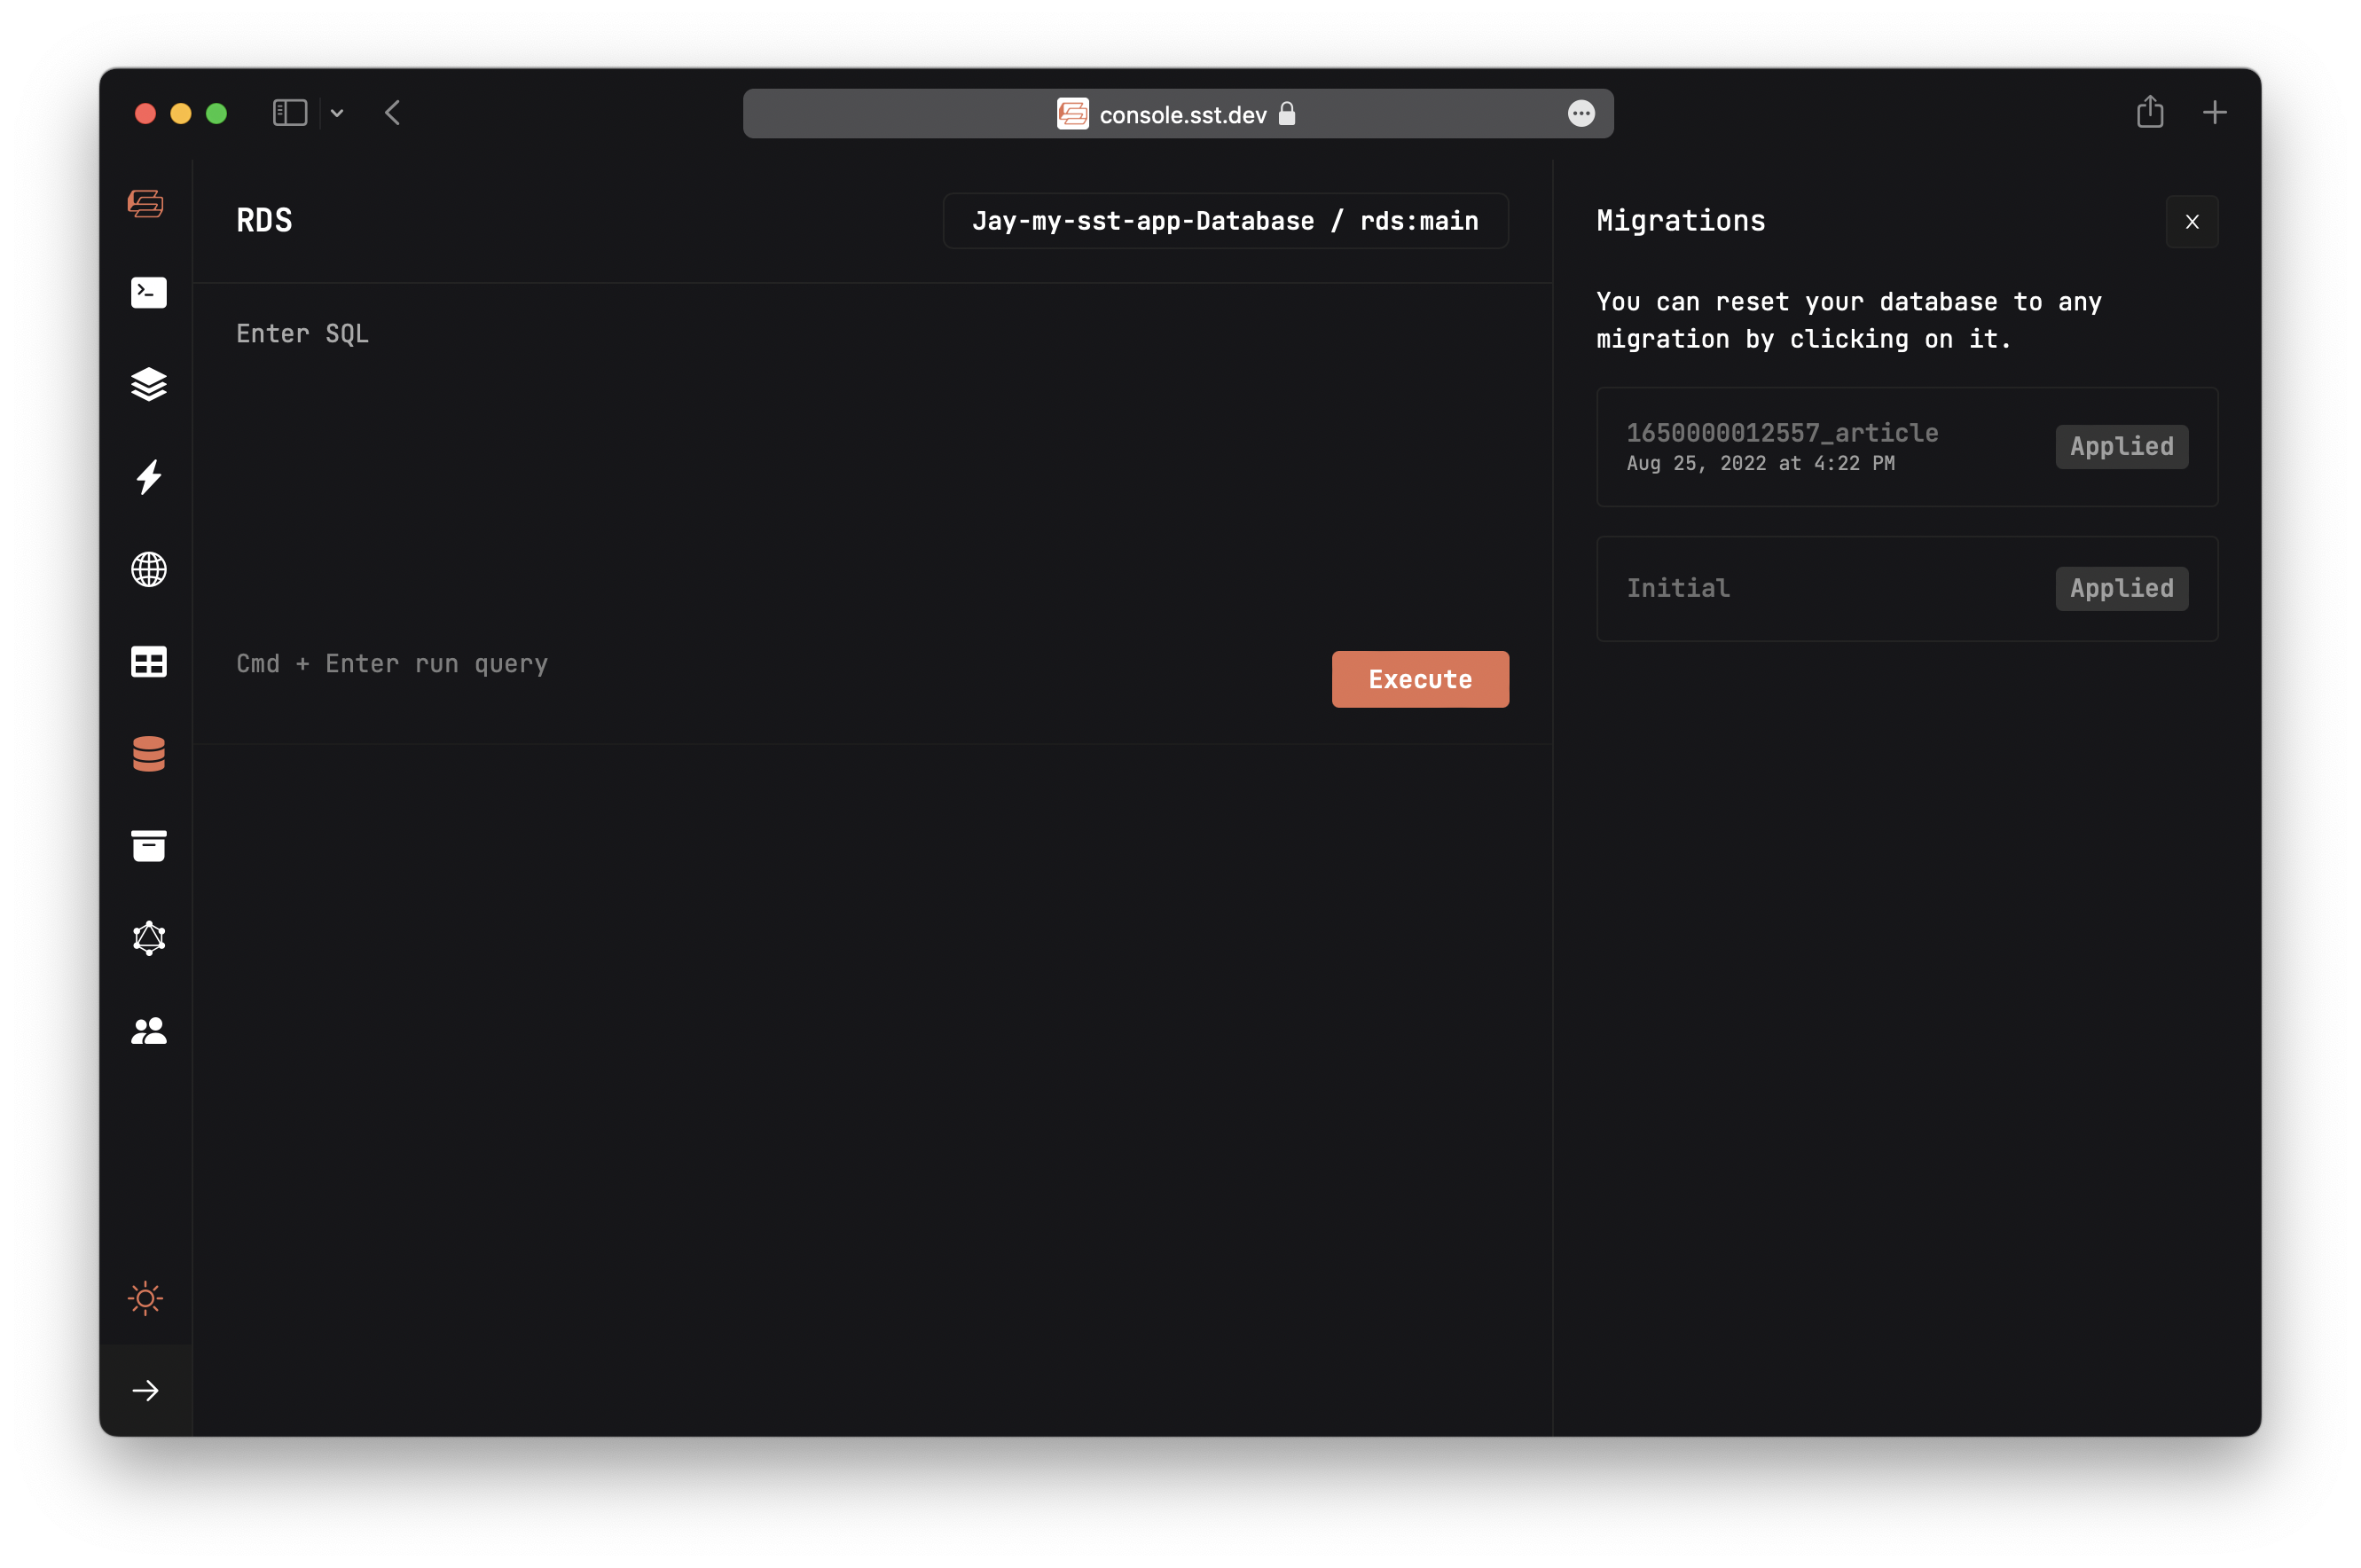Open the API panel with the globe icon
The width and height of the screenshot is (2361, 1568).
[x=147, y=569]
